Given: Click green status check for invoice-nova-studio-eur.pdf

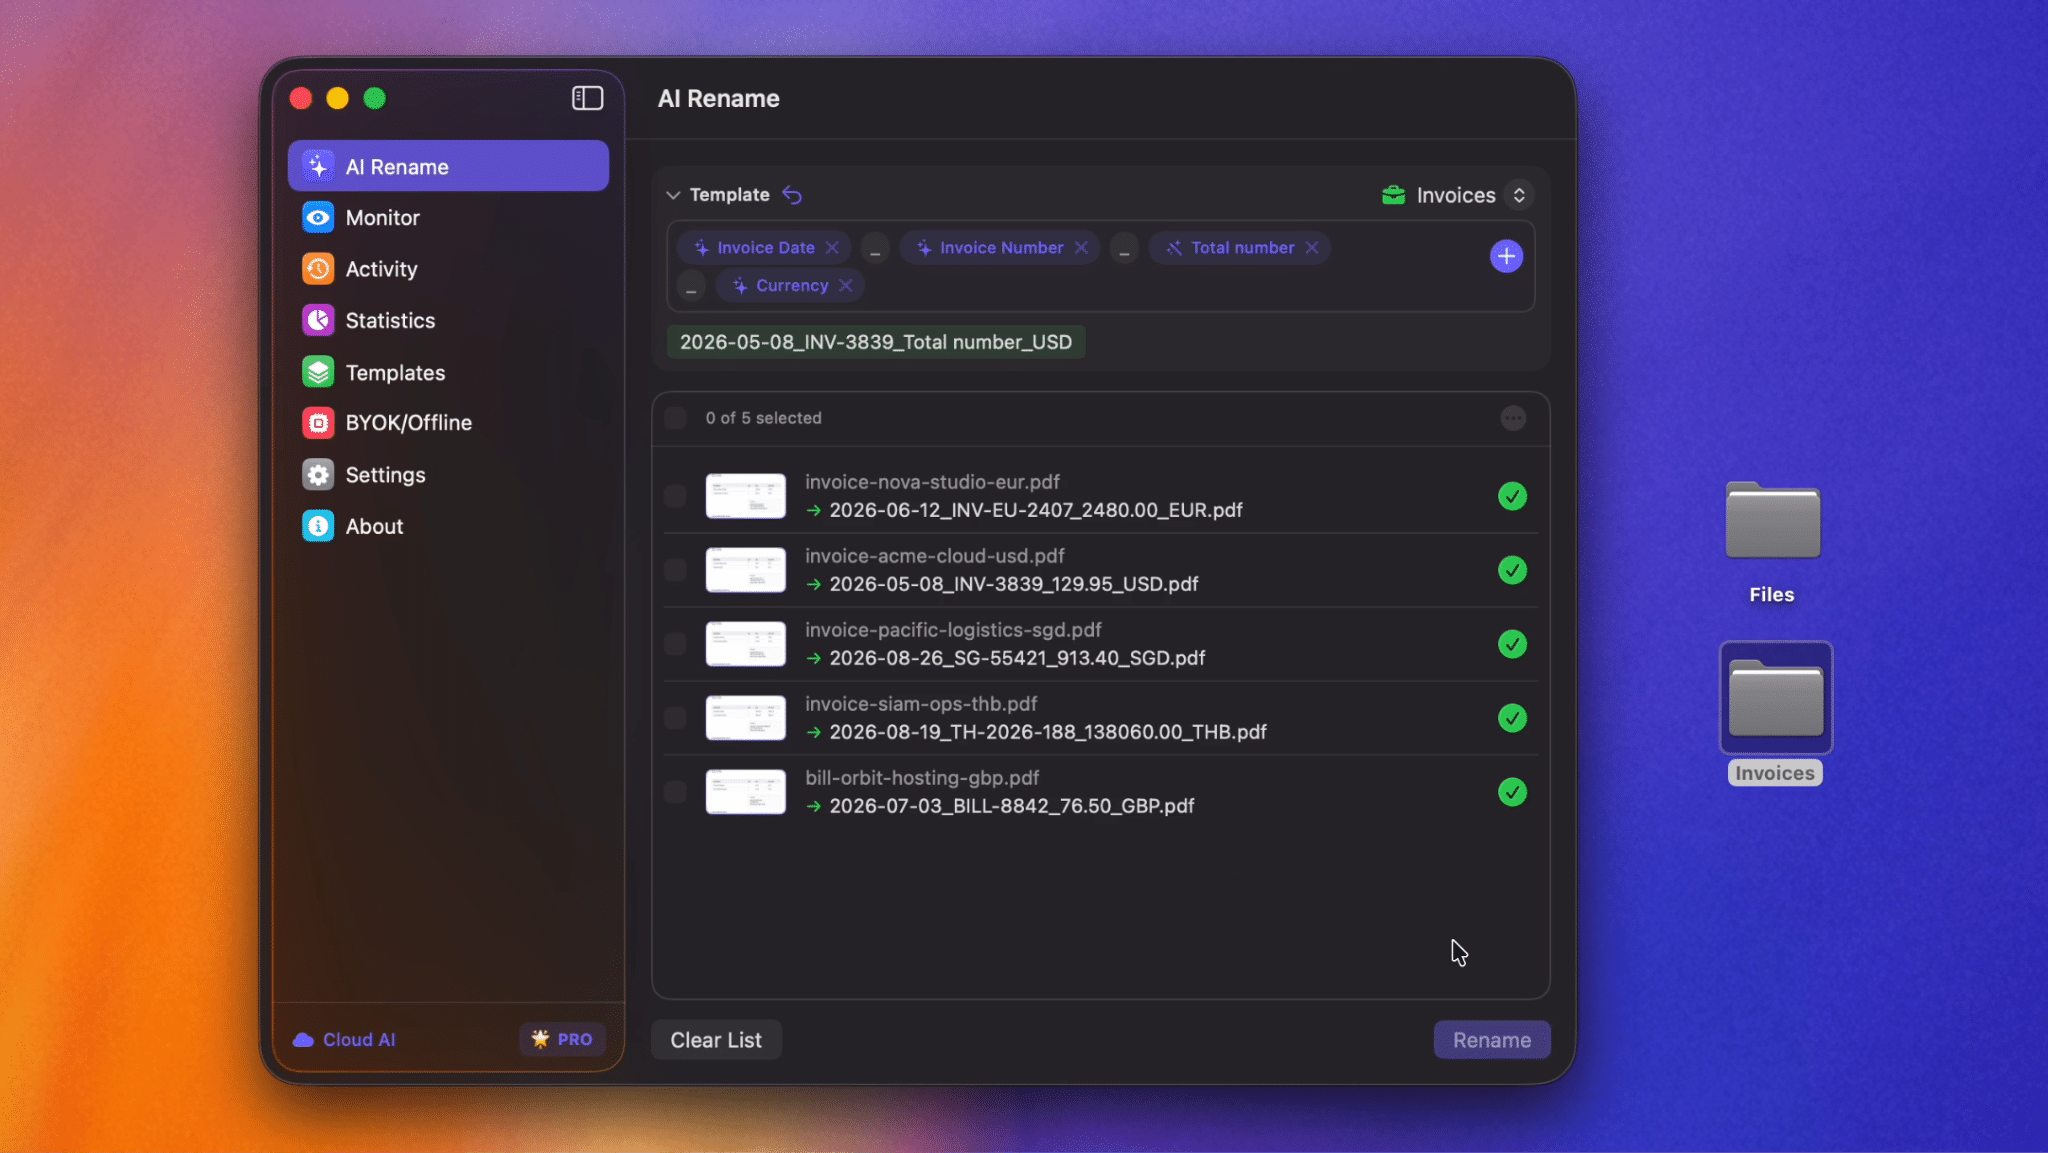Looking at the screenshot, I should 1512,496.
